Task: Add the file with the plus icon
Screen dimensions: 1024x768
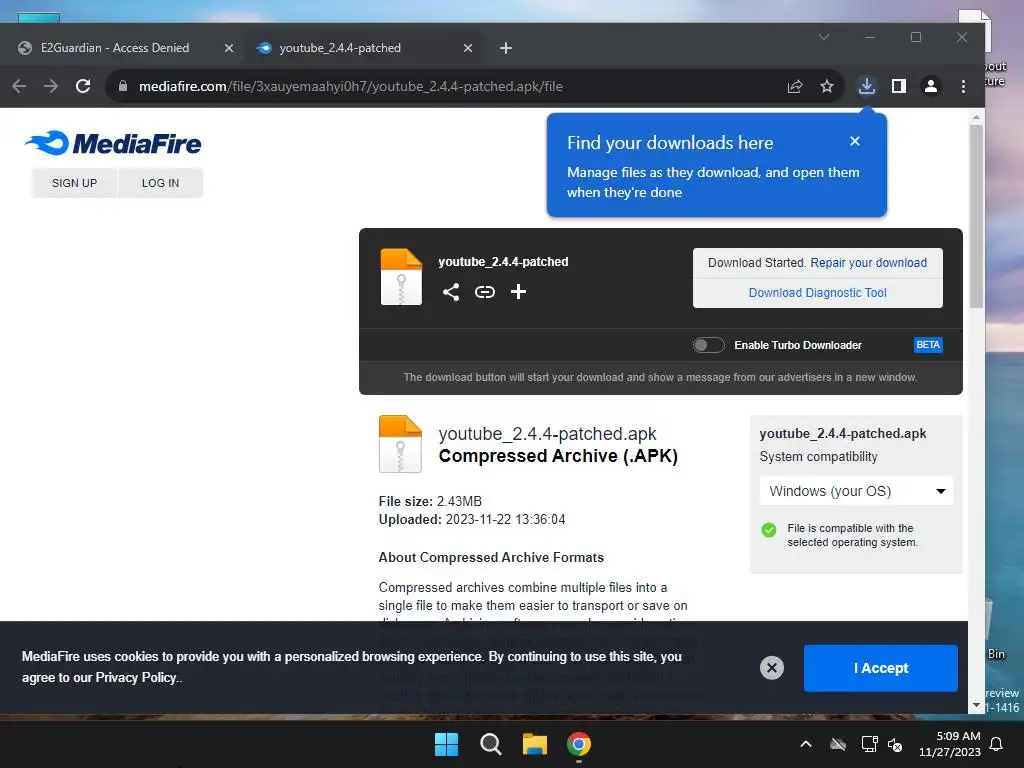Action: point(519,291)
